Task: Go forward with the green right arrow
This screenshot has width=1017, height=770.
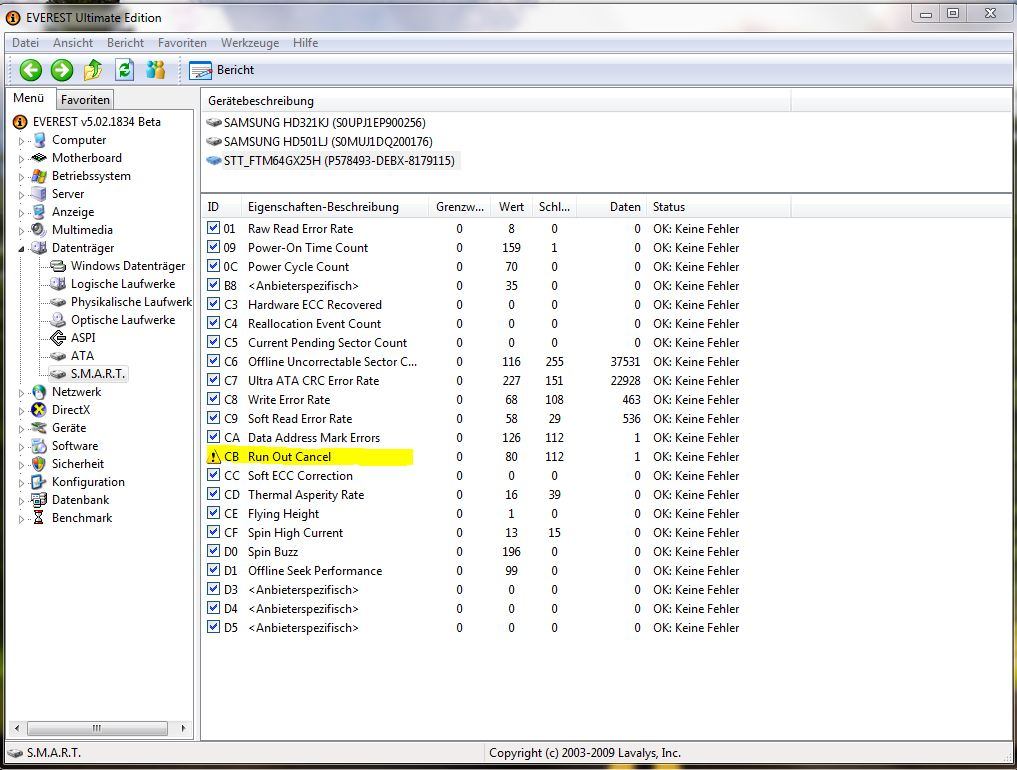Action: click(x=62, y=70)
